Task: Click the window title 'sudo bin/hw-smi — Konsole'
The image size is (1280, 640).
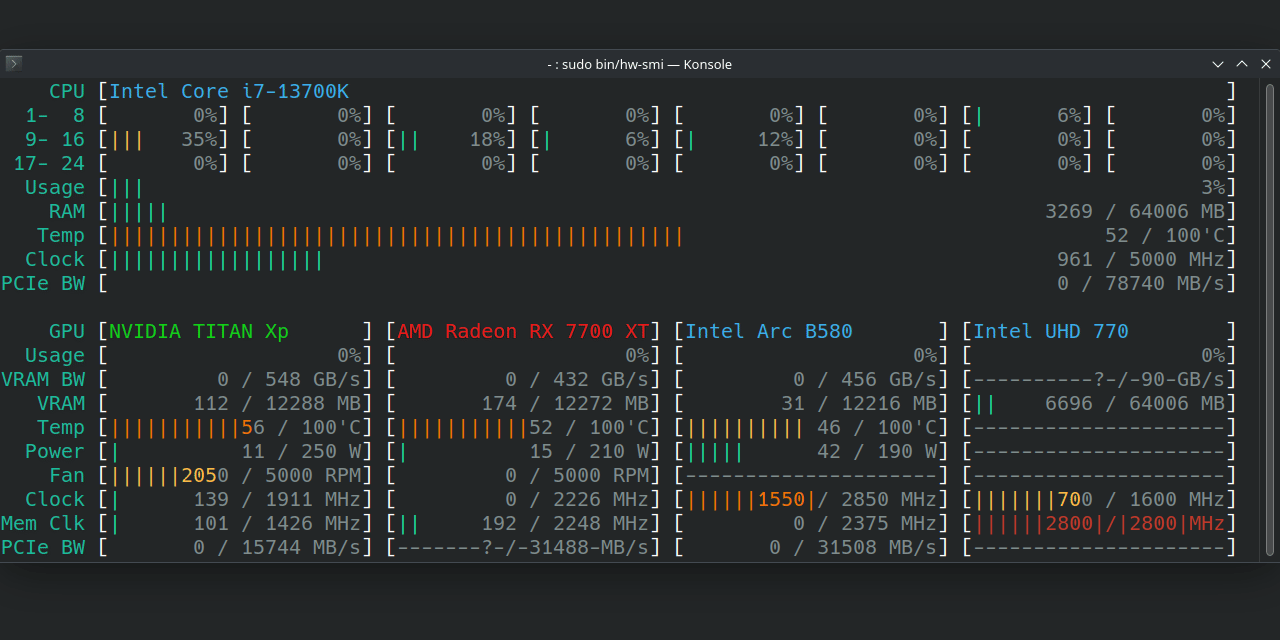Action: click(640, 64)
